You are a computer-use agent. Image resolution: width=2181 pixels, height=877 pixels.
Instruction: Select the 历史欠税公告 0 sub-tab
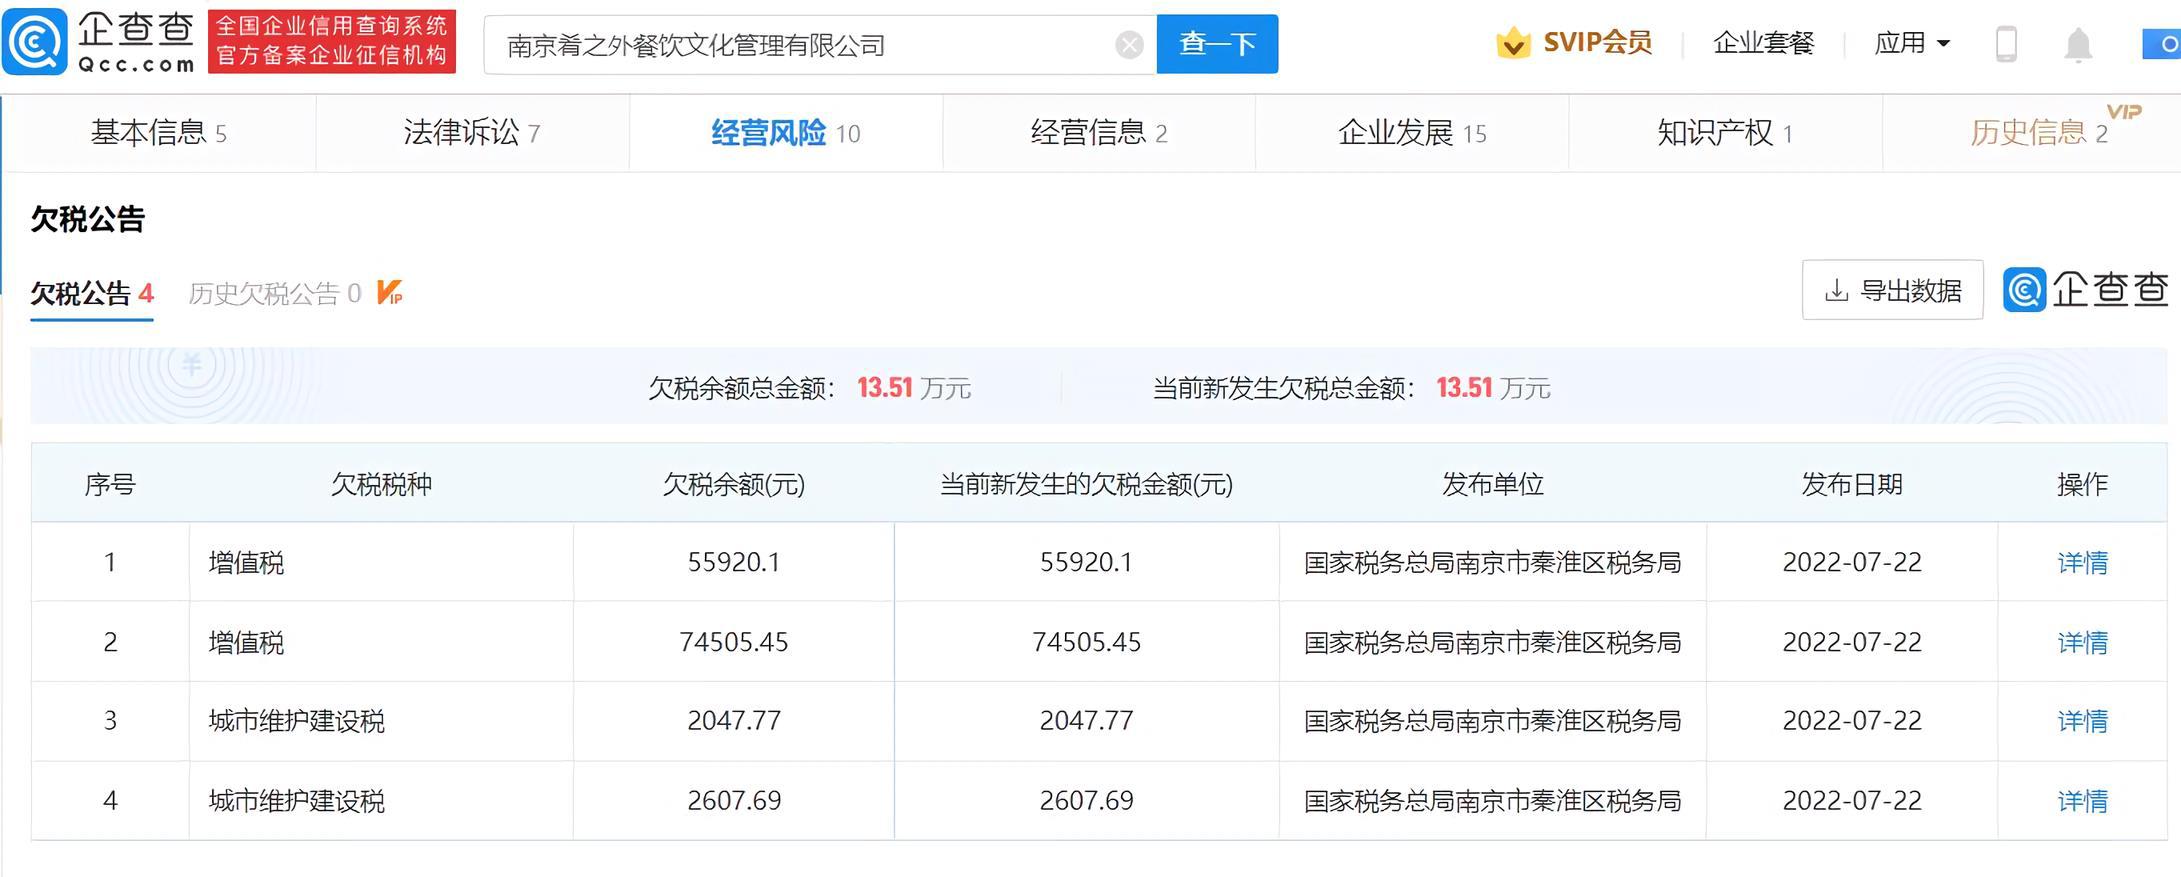(x=275, y=293)
